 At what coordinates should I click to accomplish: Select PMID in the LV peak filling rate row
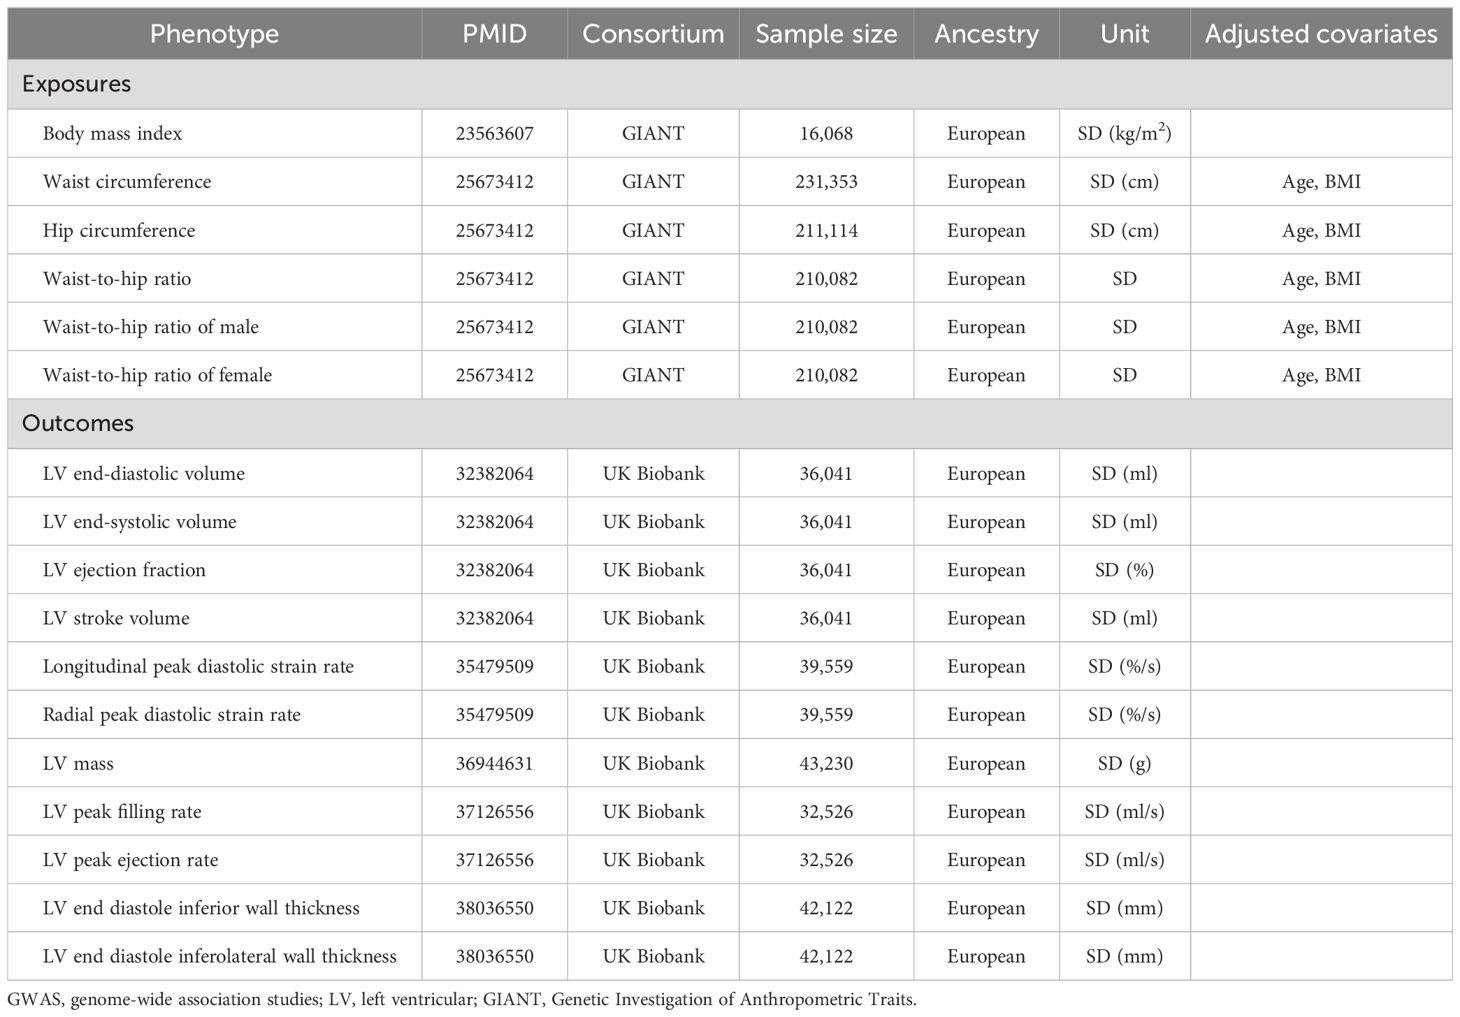(494, 811)
